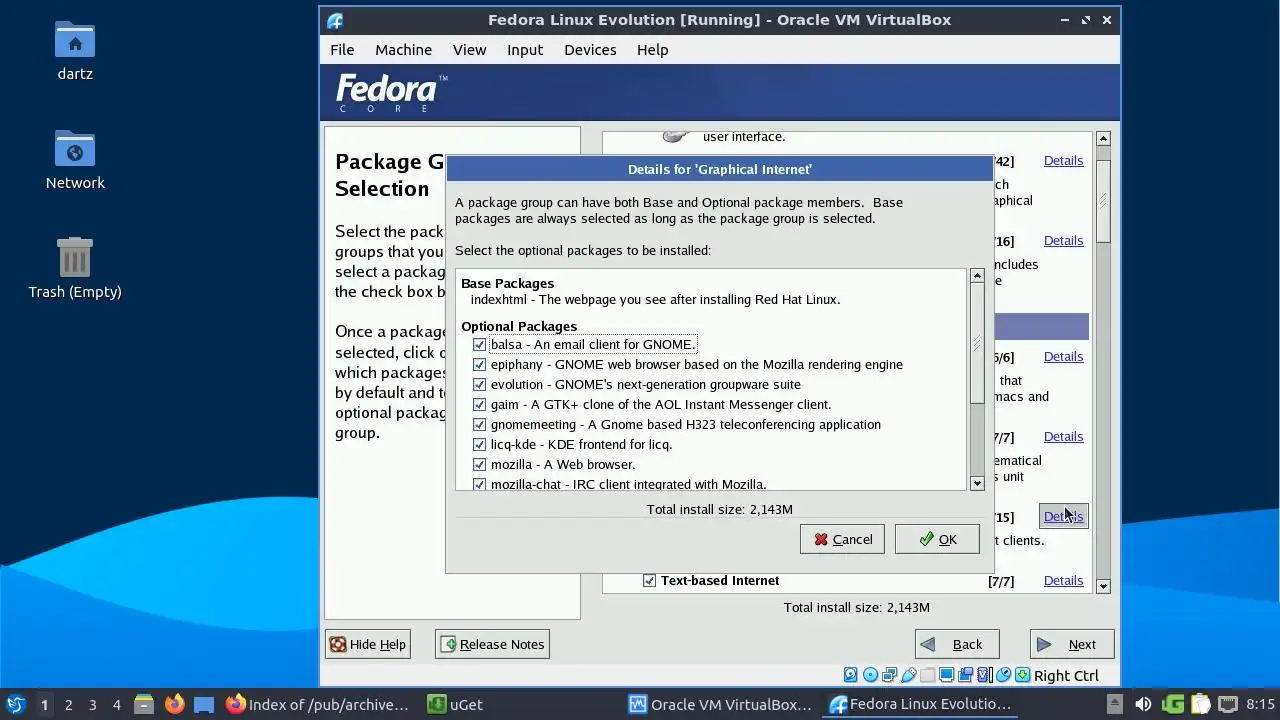Click removable media eject tray icon
The height and width of the screenshot is (720, 1280).
click(x=1115, y=704)
